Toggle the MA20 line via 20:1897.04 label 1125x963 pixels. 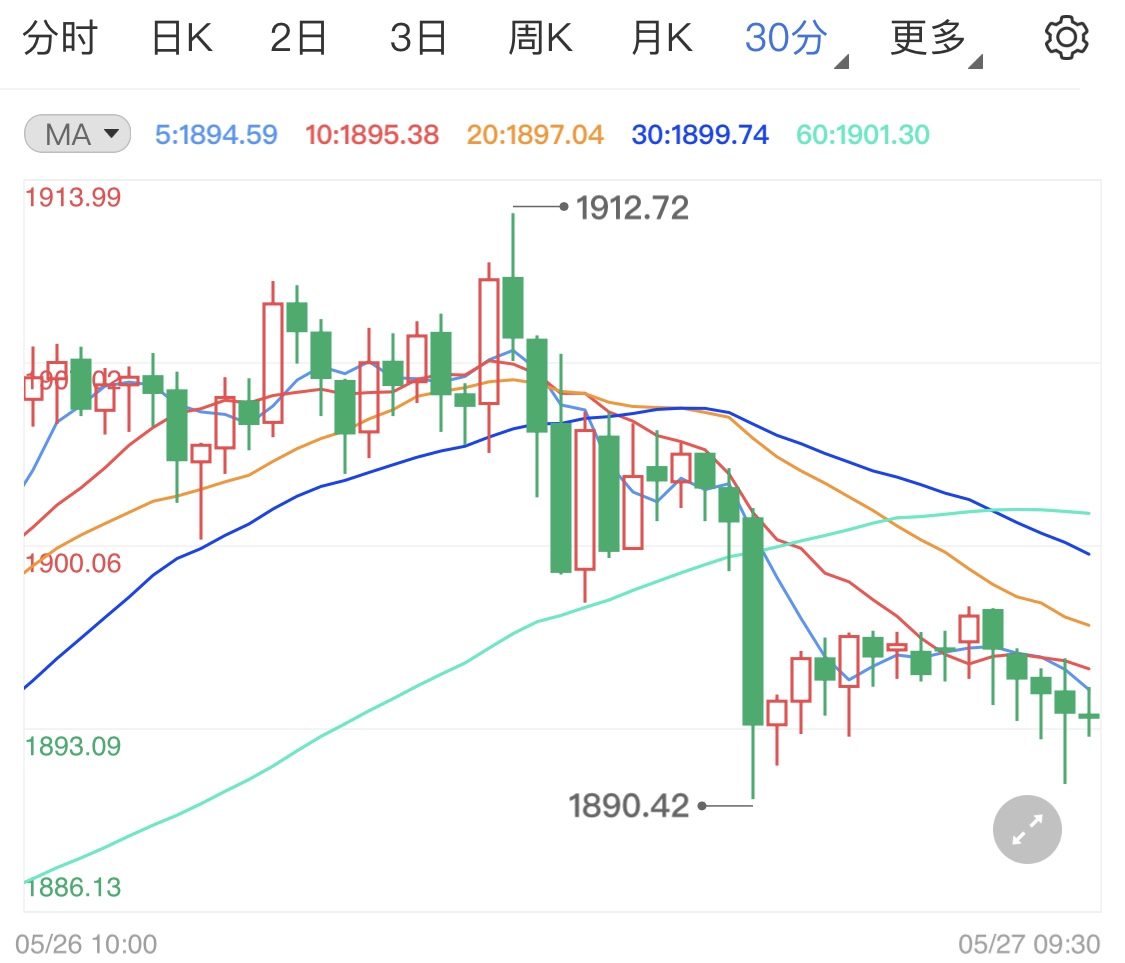533,133
